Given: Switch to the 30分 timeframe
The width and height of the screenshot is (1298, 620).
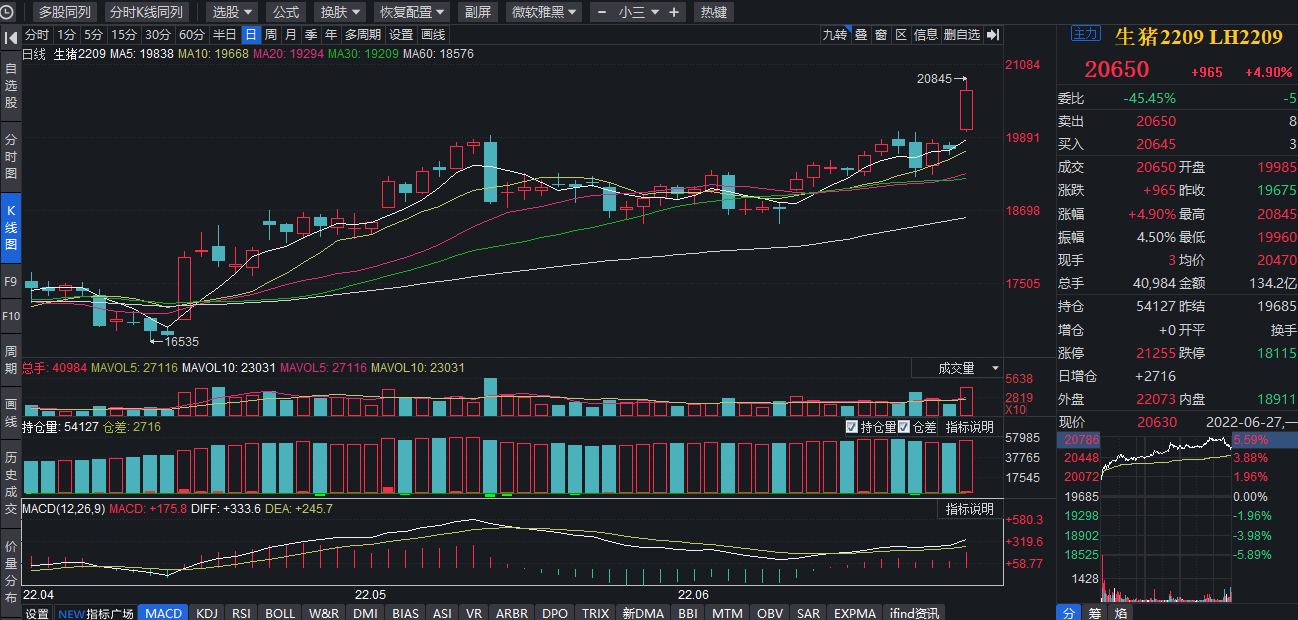Looking at the screenshot, I should (x=158, y=35).
